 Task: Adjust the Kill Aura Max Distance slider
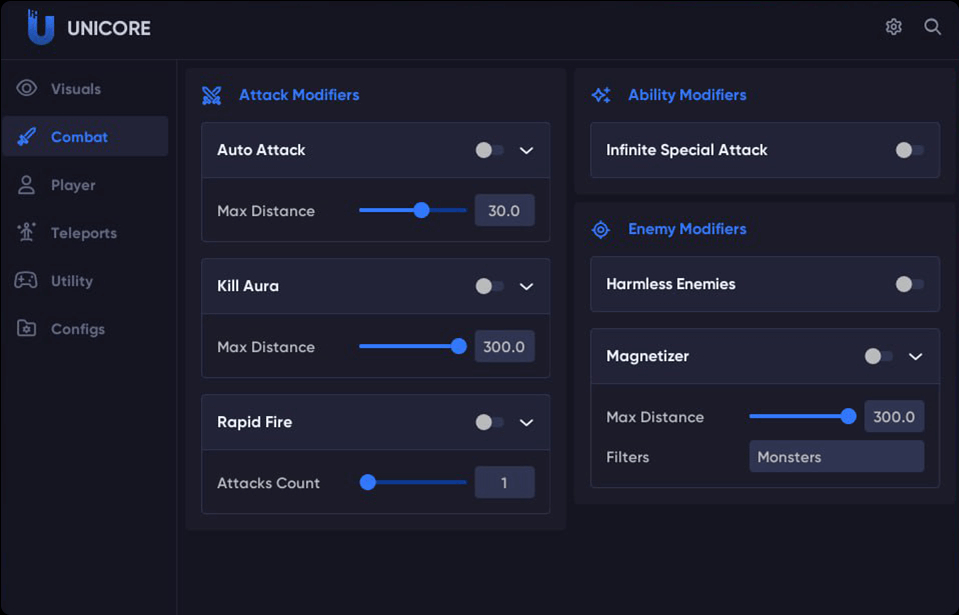[x=458, y=346]
